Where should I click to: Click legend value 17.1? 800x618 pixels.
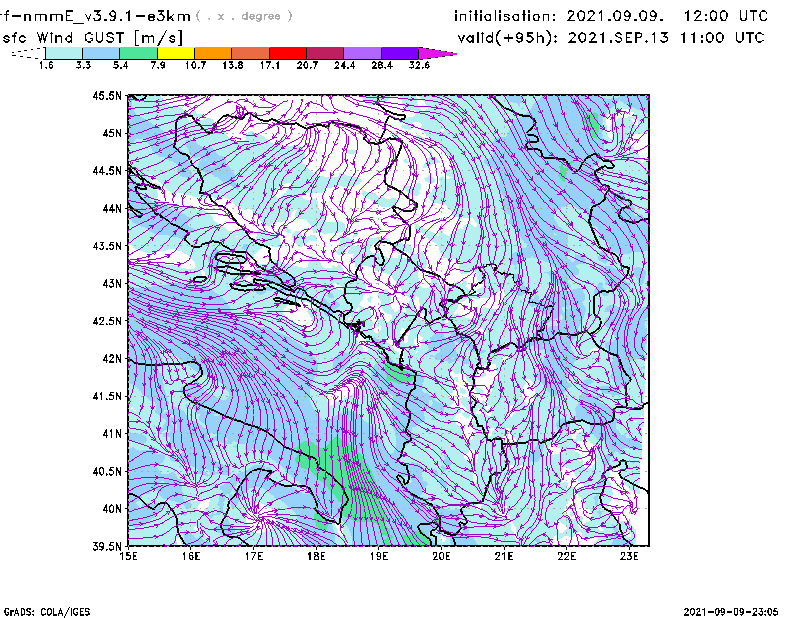(x=269, y=65)
